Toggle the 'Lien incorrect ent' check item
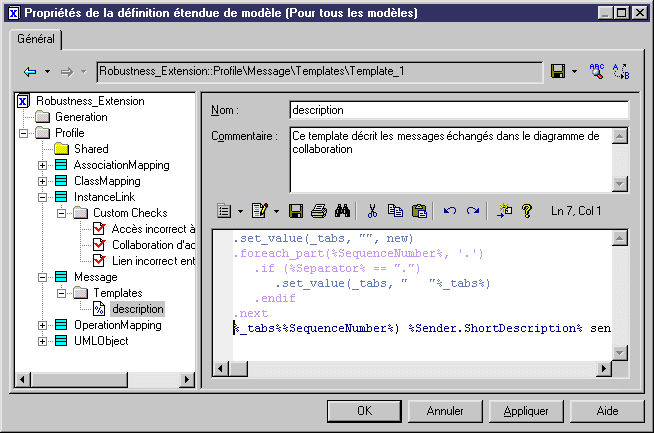This screenshot has width=654, height=433. coord(98,261)
